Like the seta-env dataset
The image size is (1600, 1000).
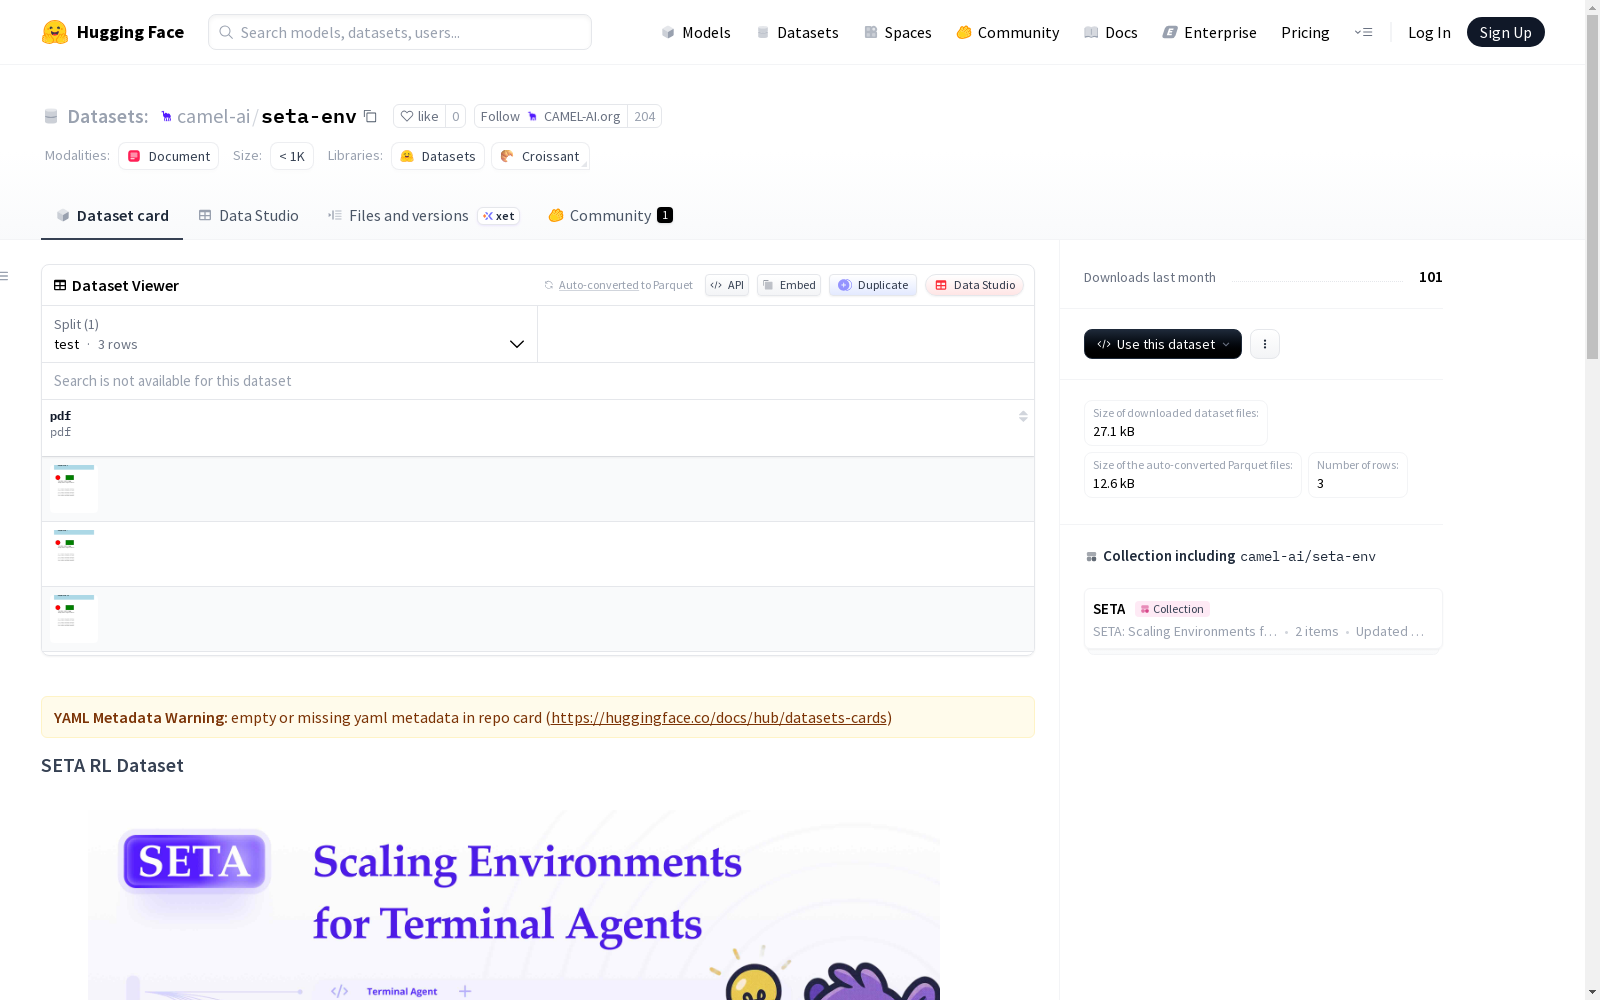tap(420, 116)
